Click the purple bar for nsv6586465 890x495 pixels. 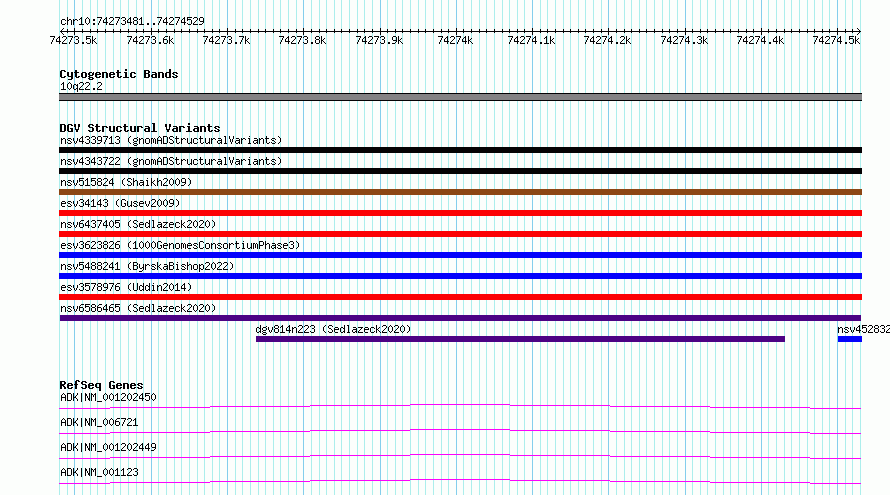(460, 318)
